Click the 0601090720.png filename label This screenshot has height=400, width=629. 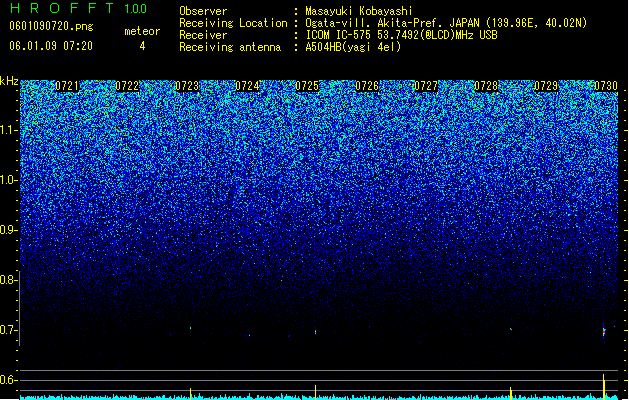pyautogui.click(x=51, y=26)
